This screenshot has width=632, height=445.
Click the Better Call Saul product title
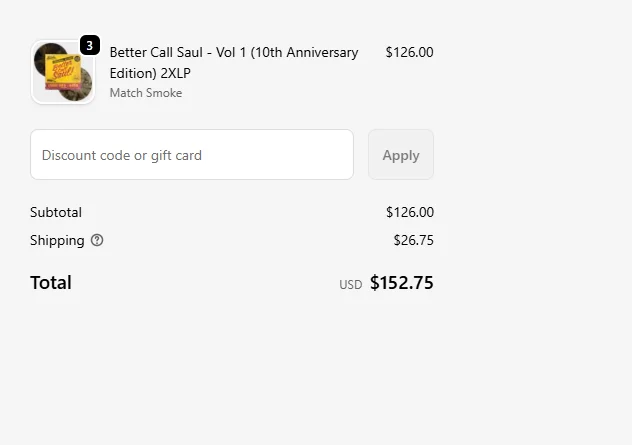tap(233, 52)
